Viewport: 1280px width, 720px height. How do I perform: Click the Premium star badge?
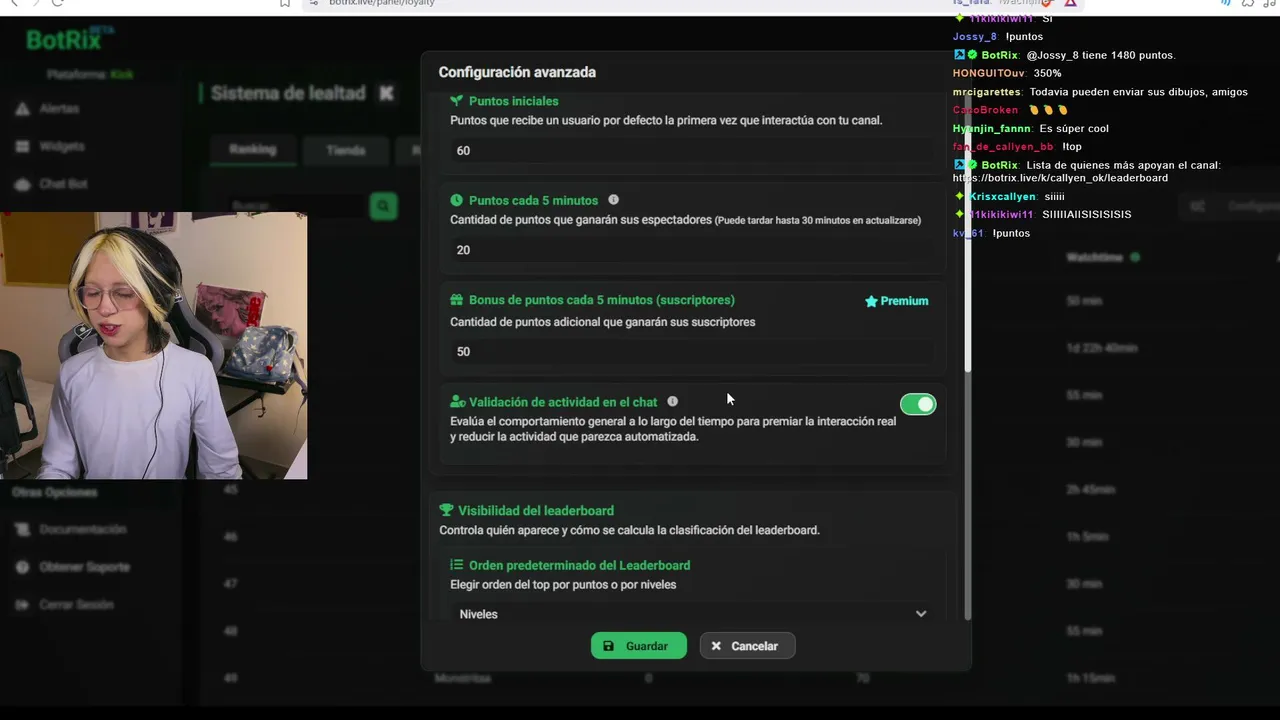(896, 301)
